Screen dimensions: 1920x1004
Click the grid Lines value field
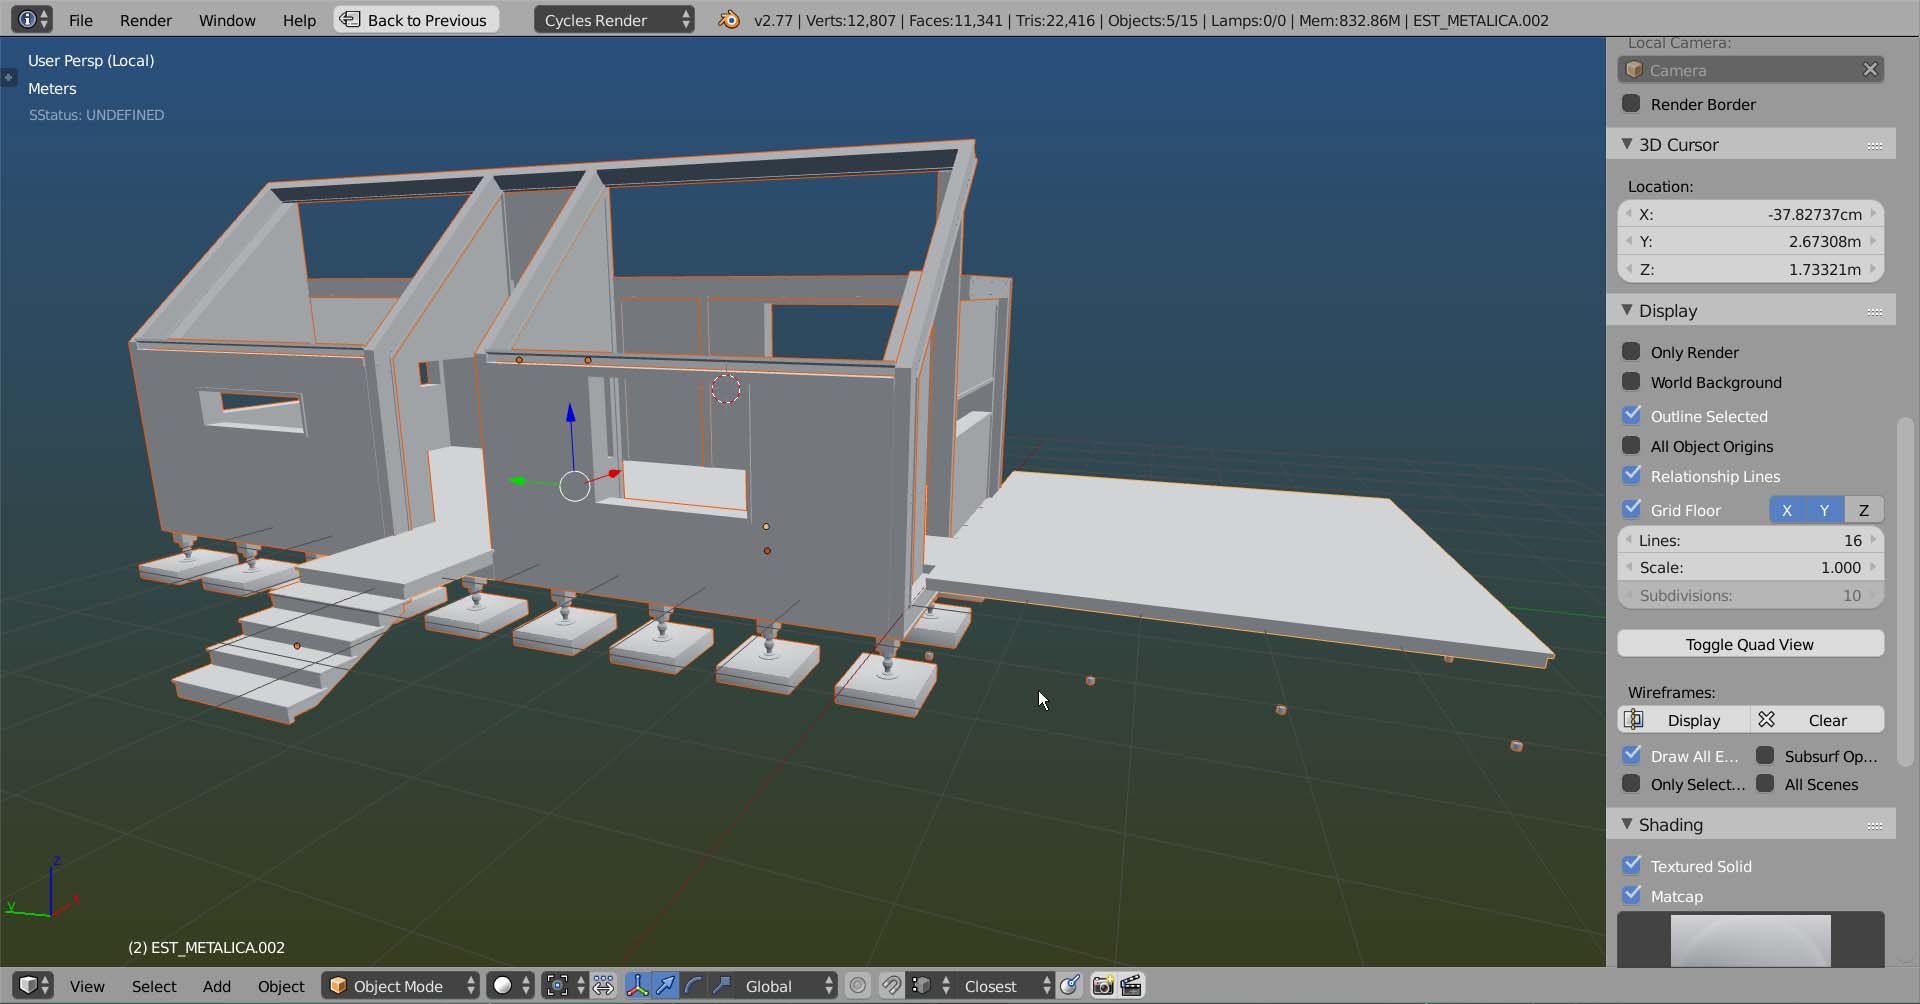[1751, 540]
